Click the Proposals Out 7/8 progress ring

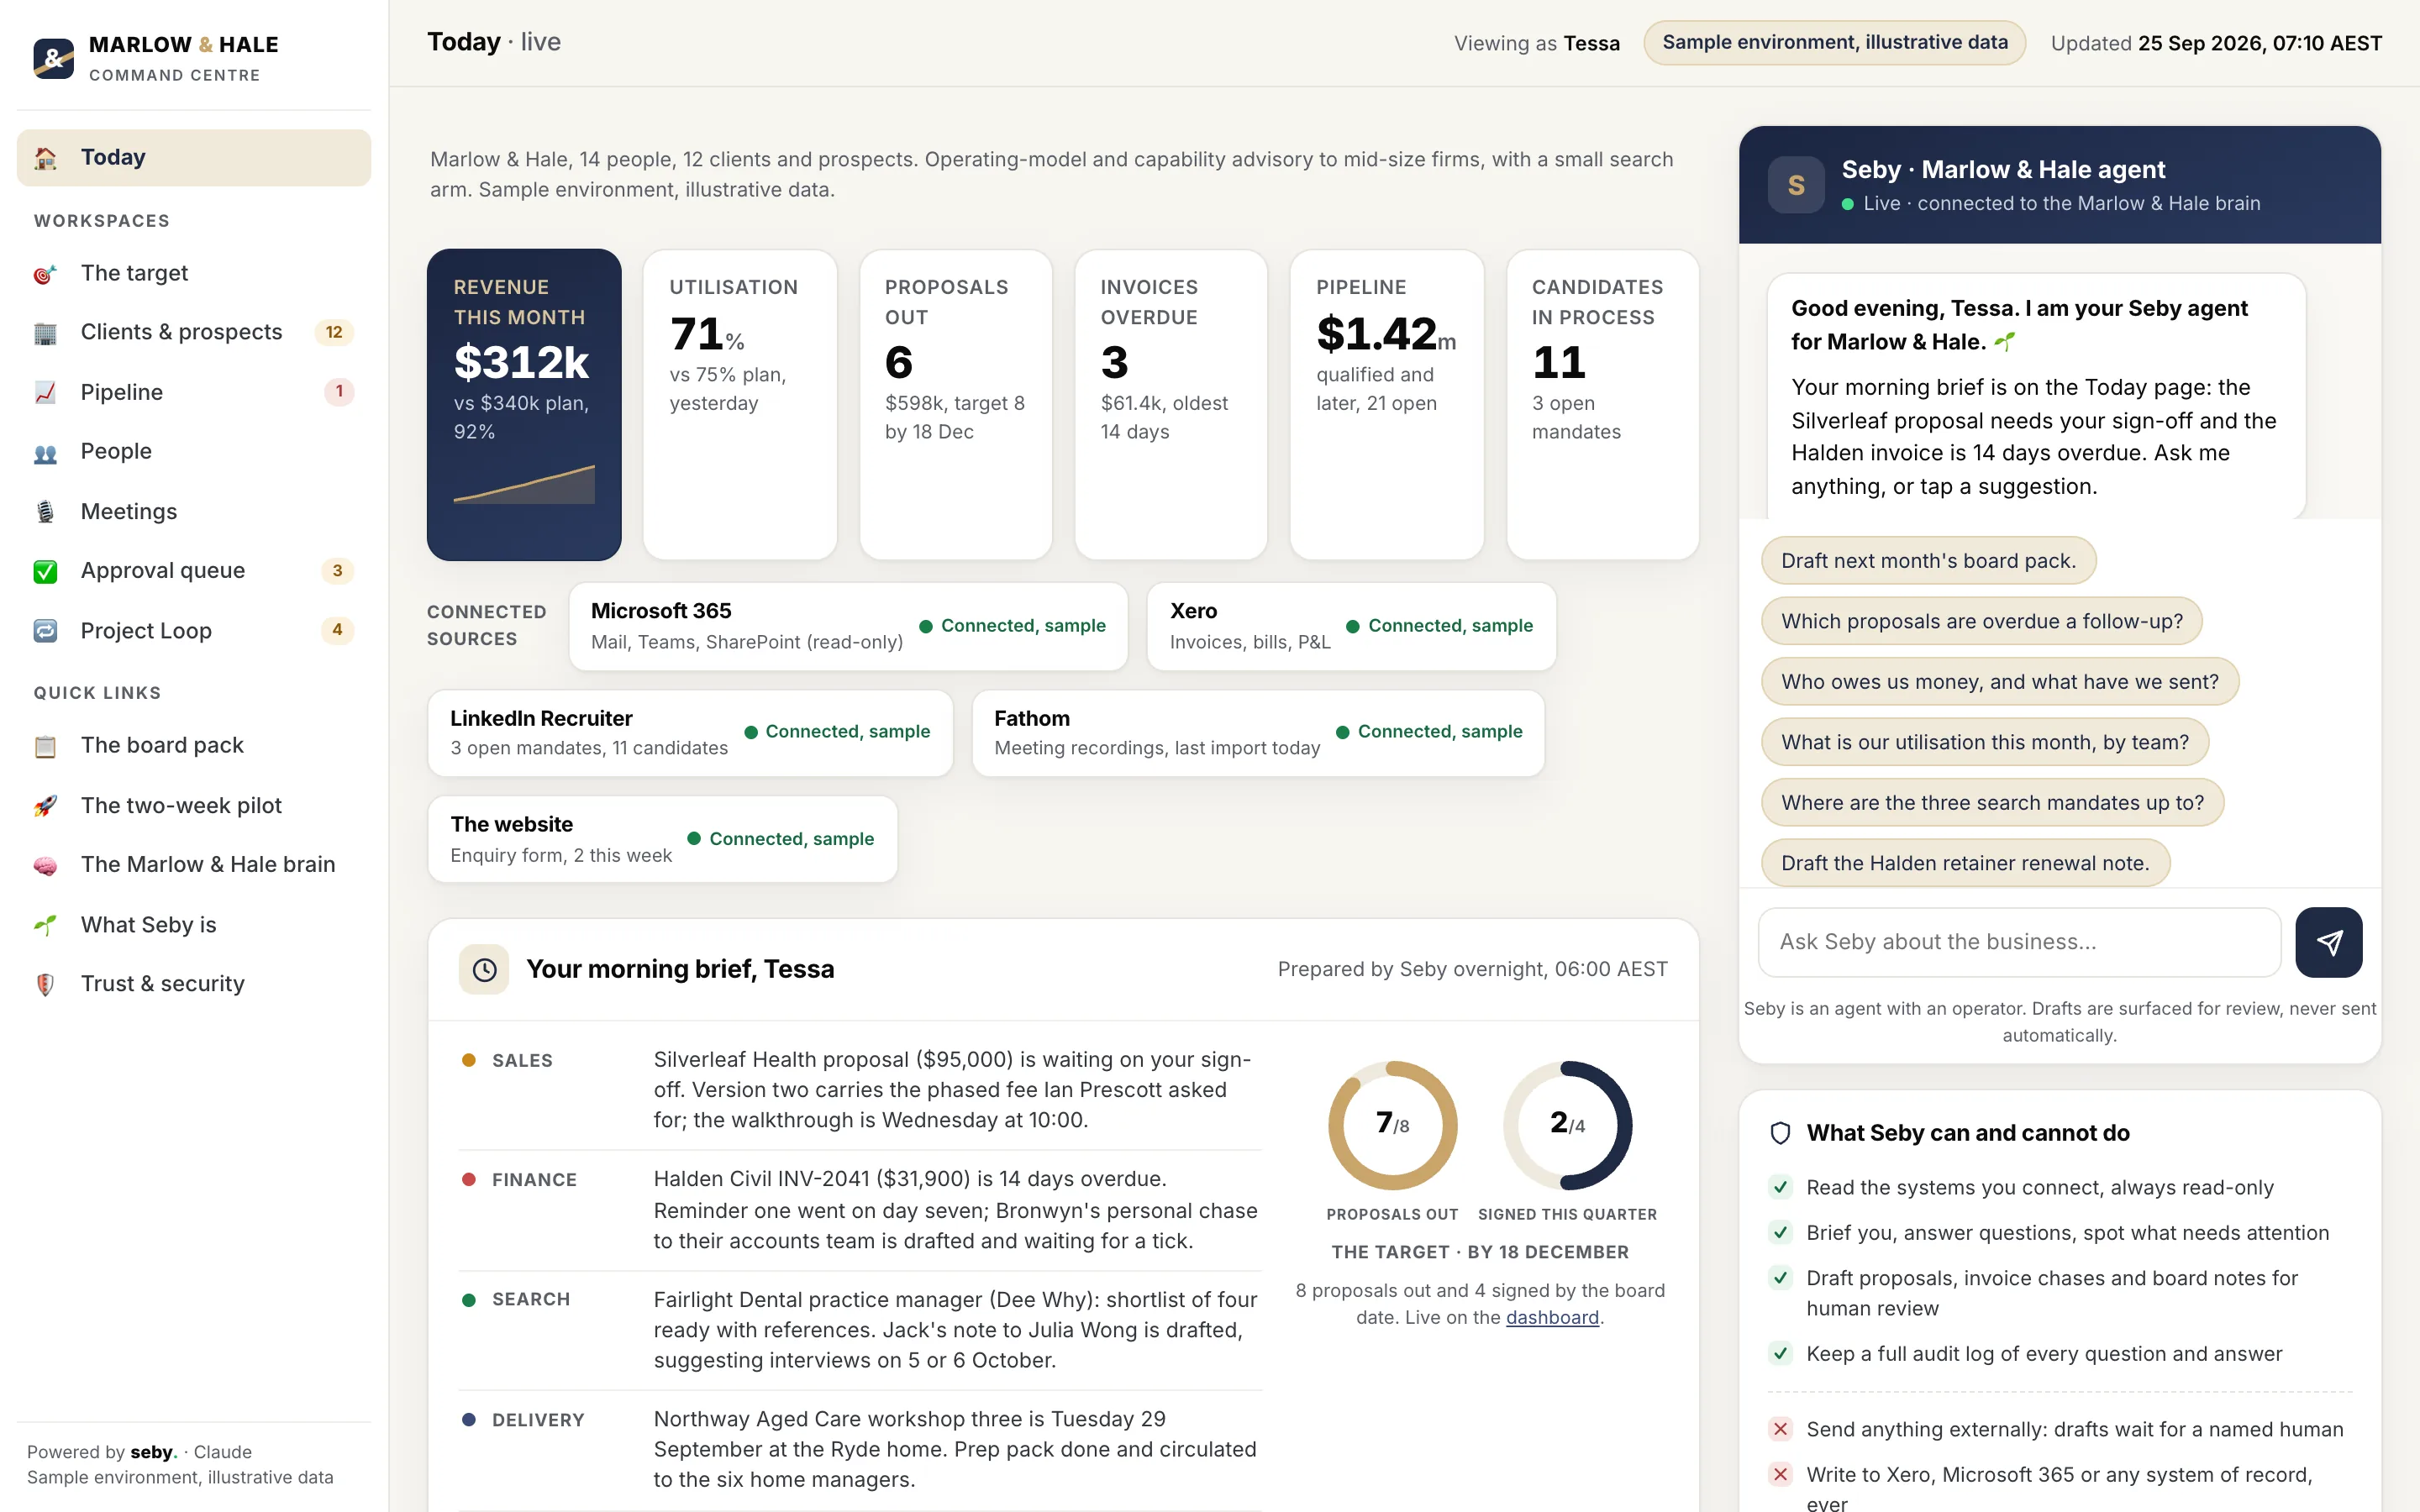pos(1392,1125)
